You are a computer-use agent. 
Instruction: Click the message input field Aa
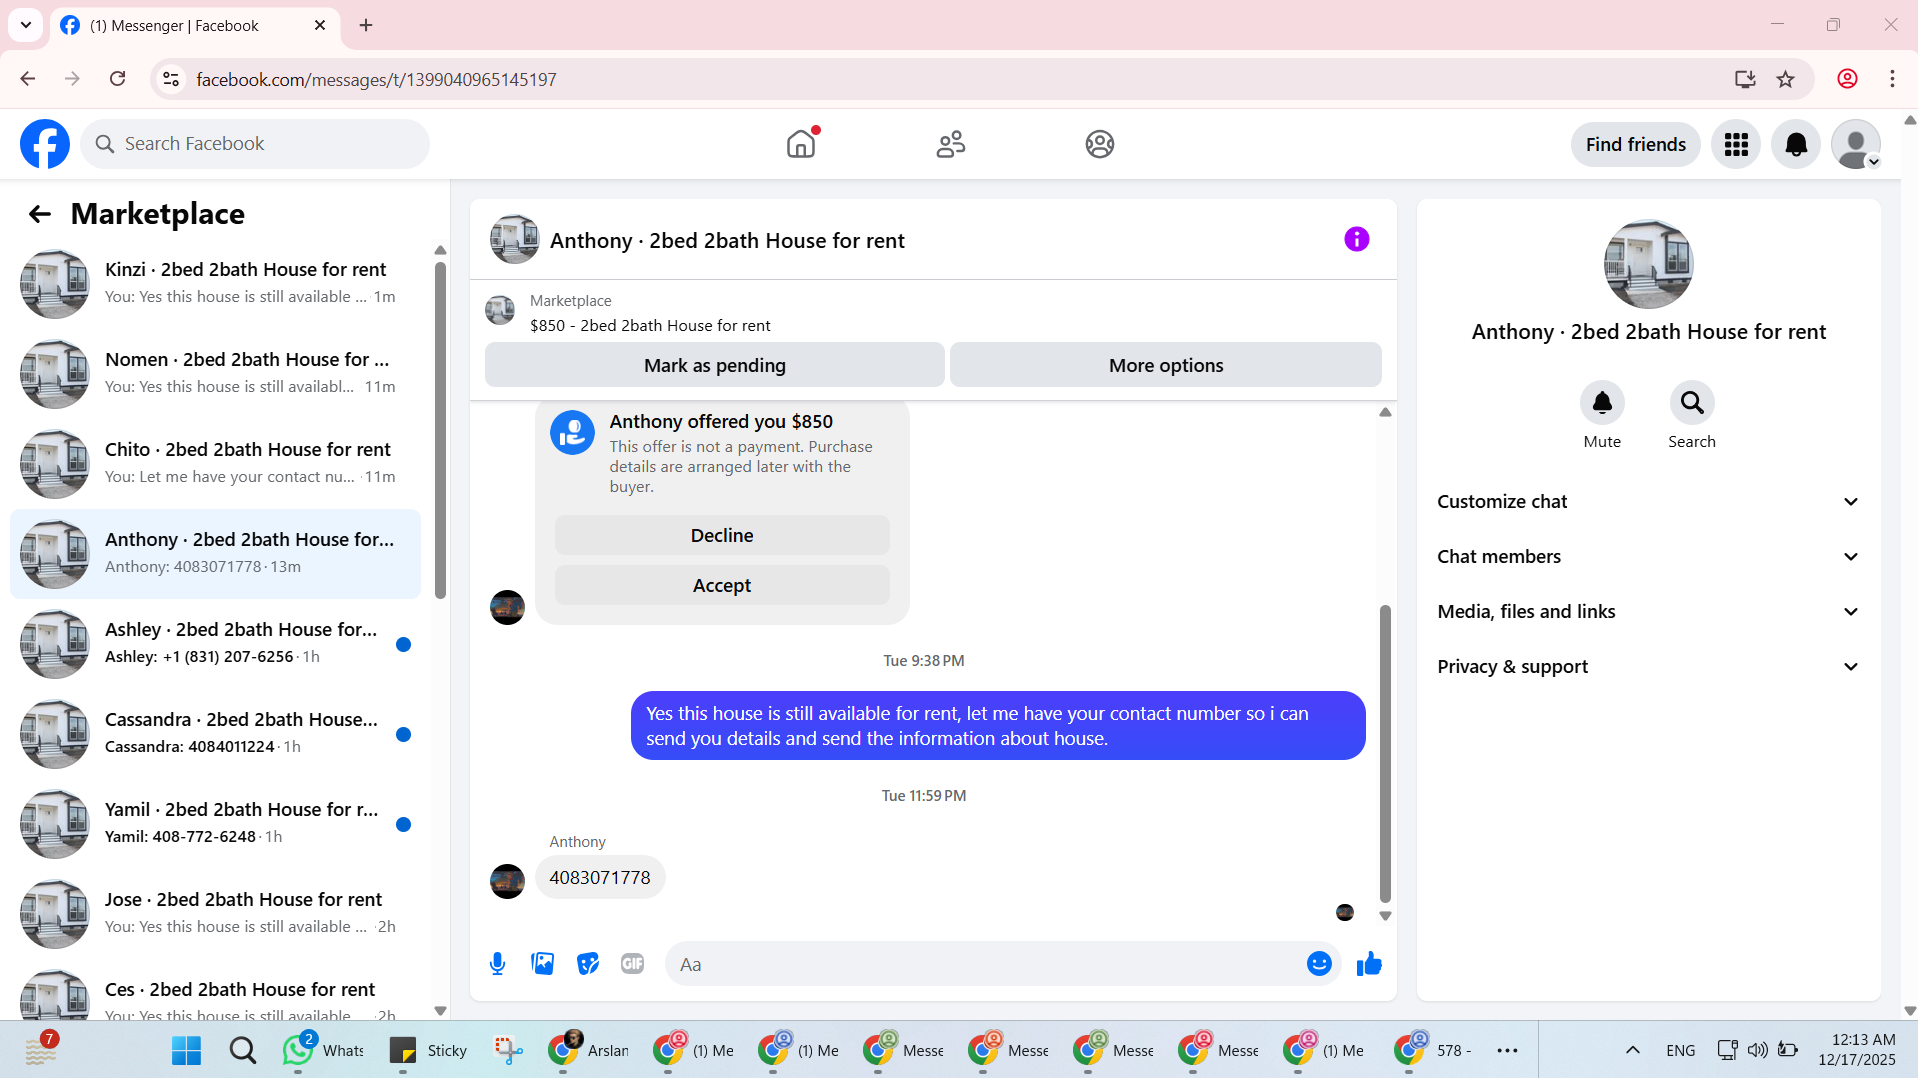coord(985,964)
